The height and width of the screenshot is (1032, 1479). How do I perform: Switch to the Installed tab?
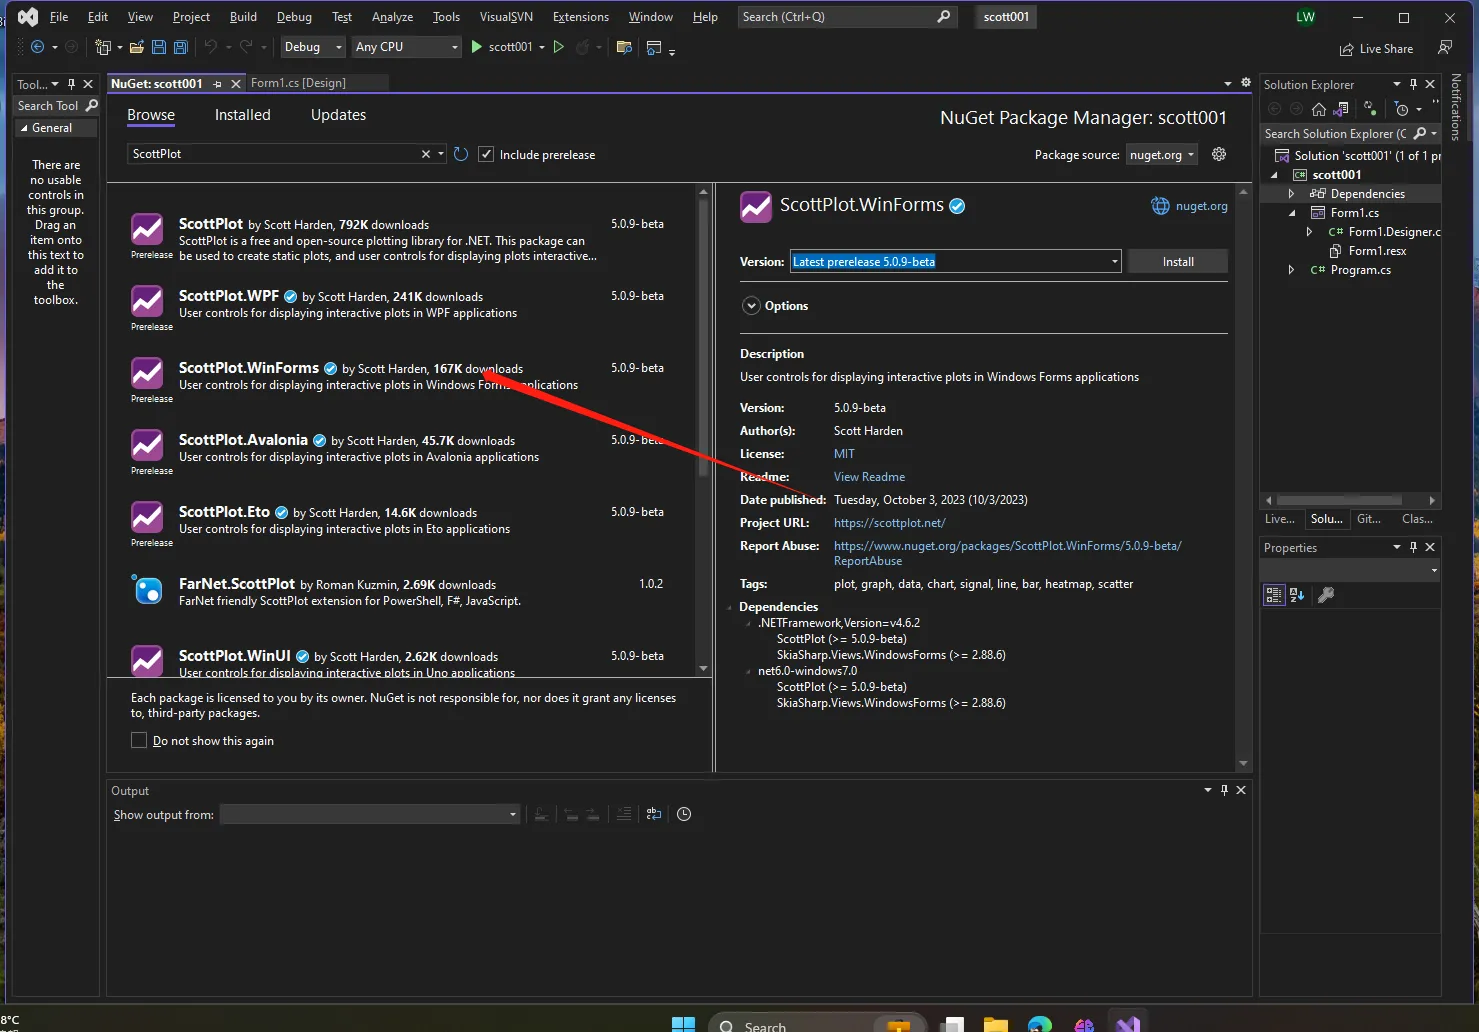(242, 115)
